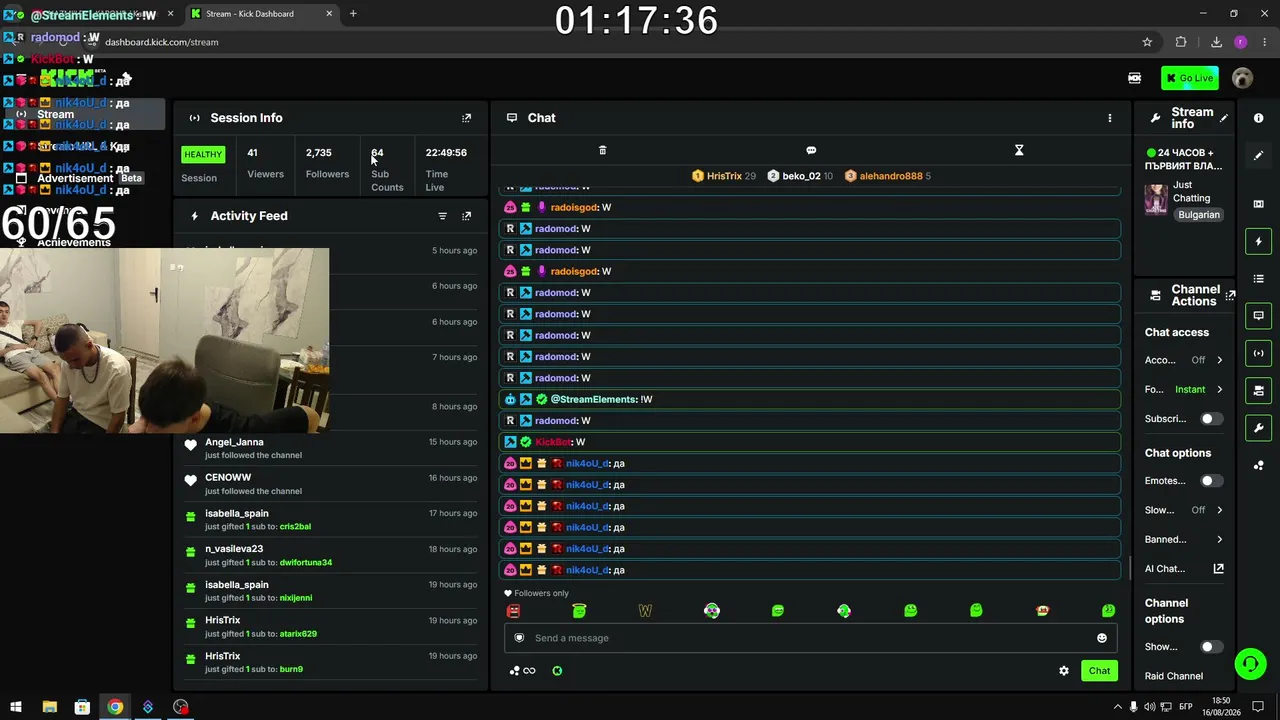Viewport: 1280px width, 720px height.
Task: Expand the Banned users option
Action: (x=1184, y=539)
